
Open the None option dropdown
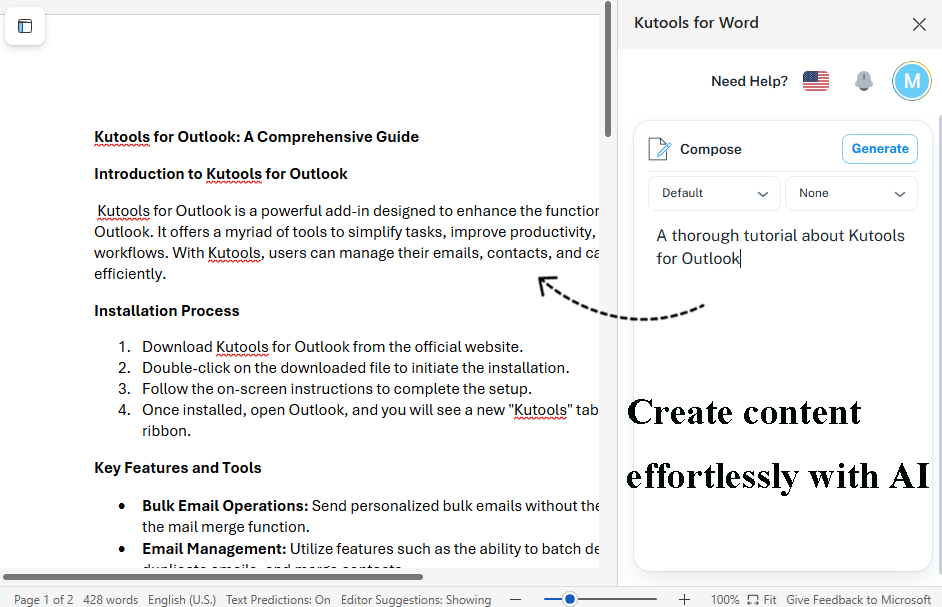click(851, 193)
